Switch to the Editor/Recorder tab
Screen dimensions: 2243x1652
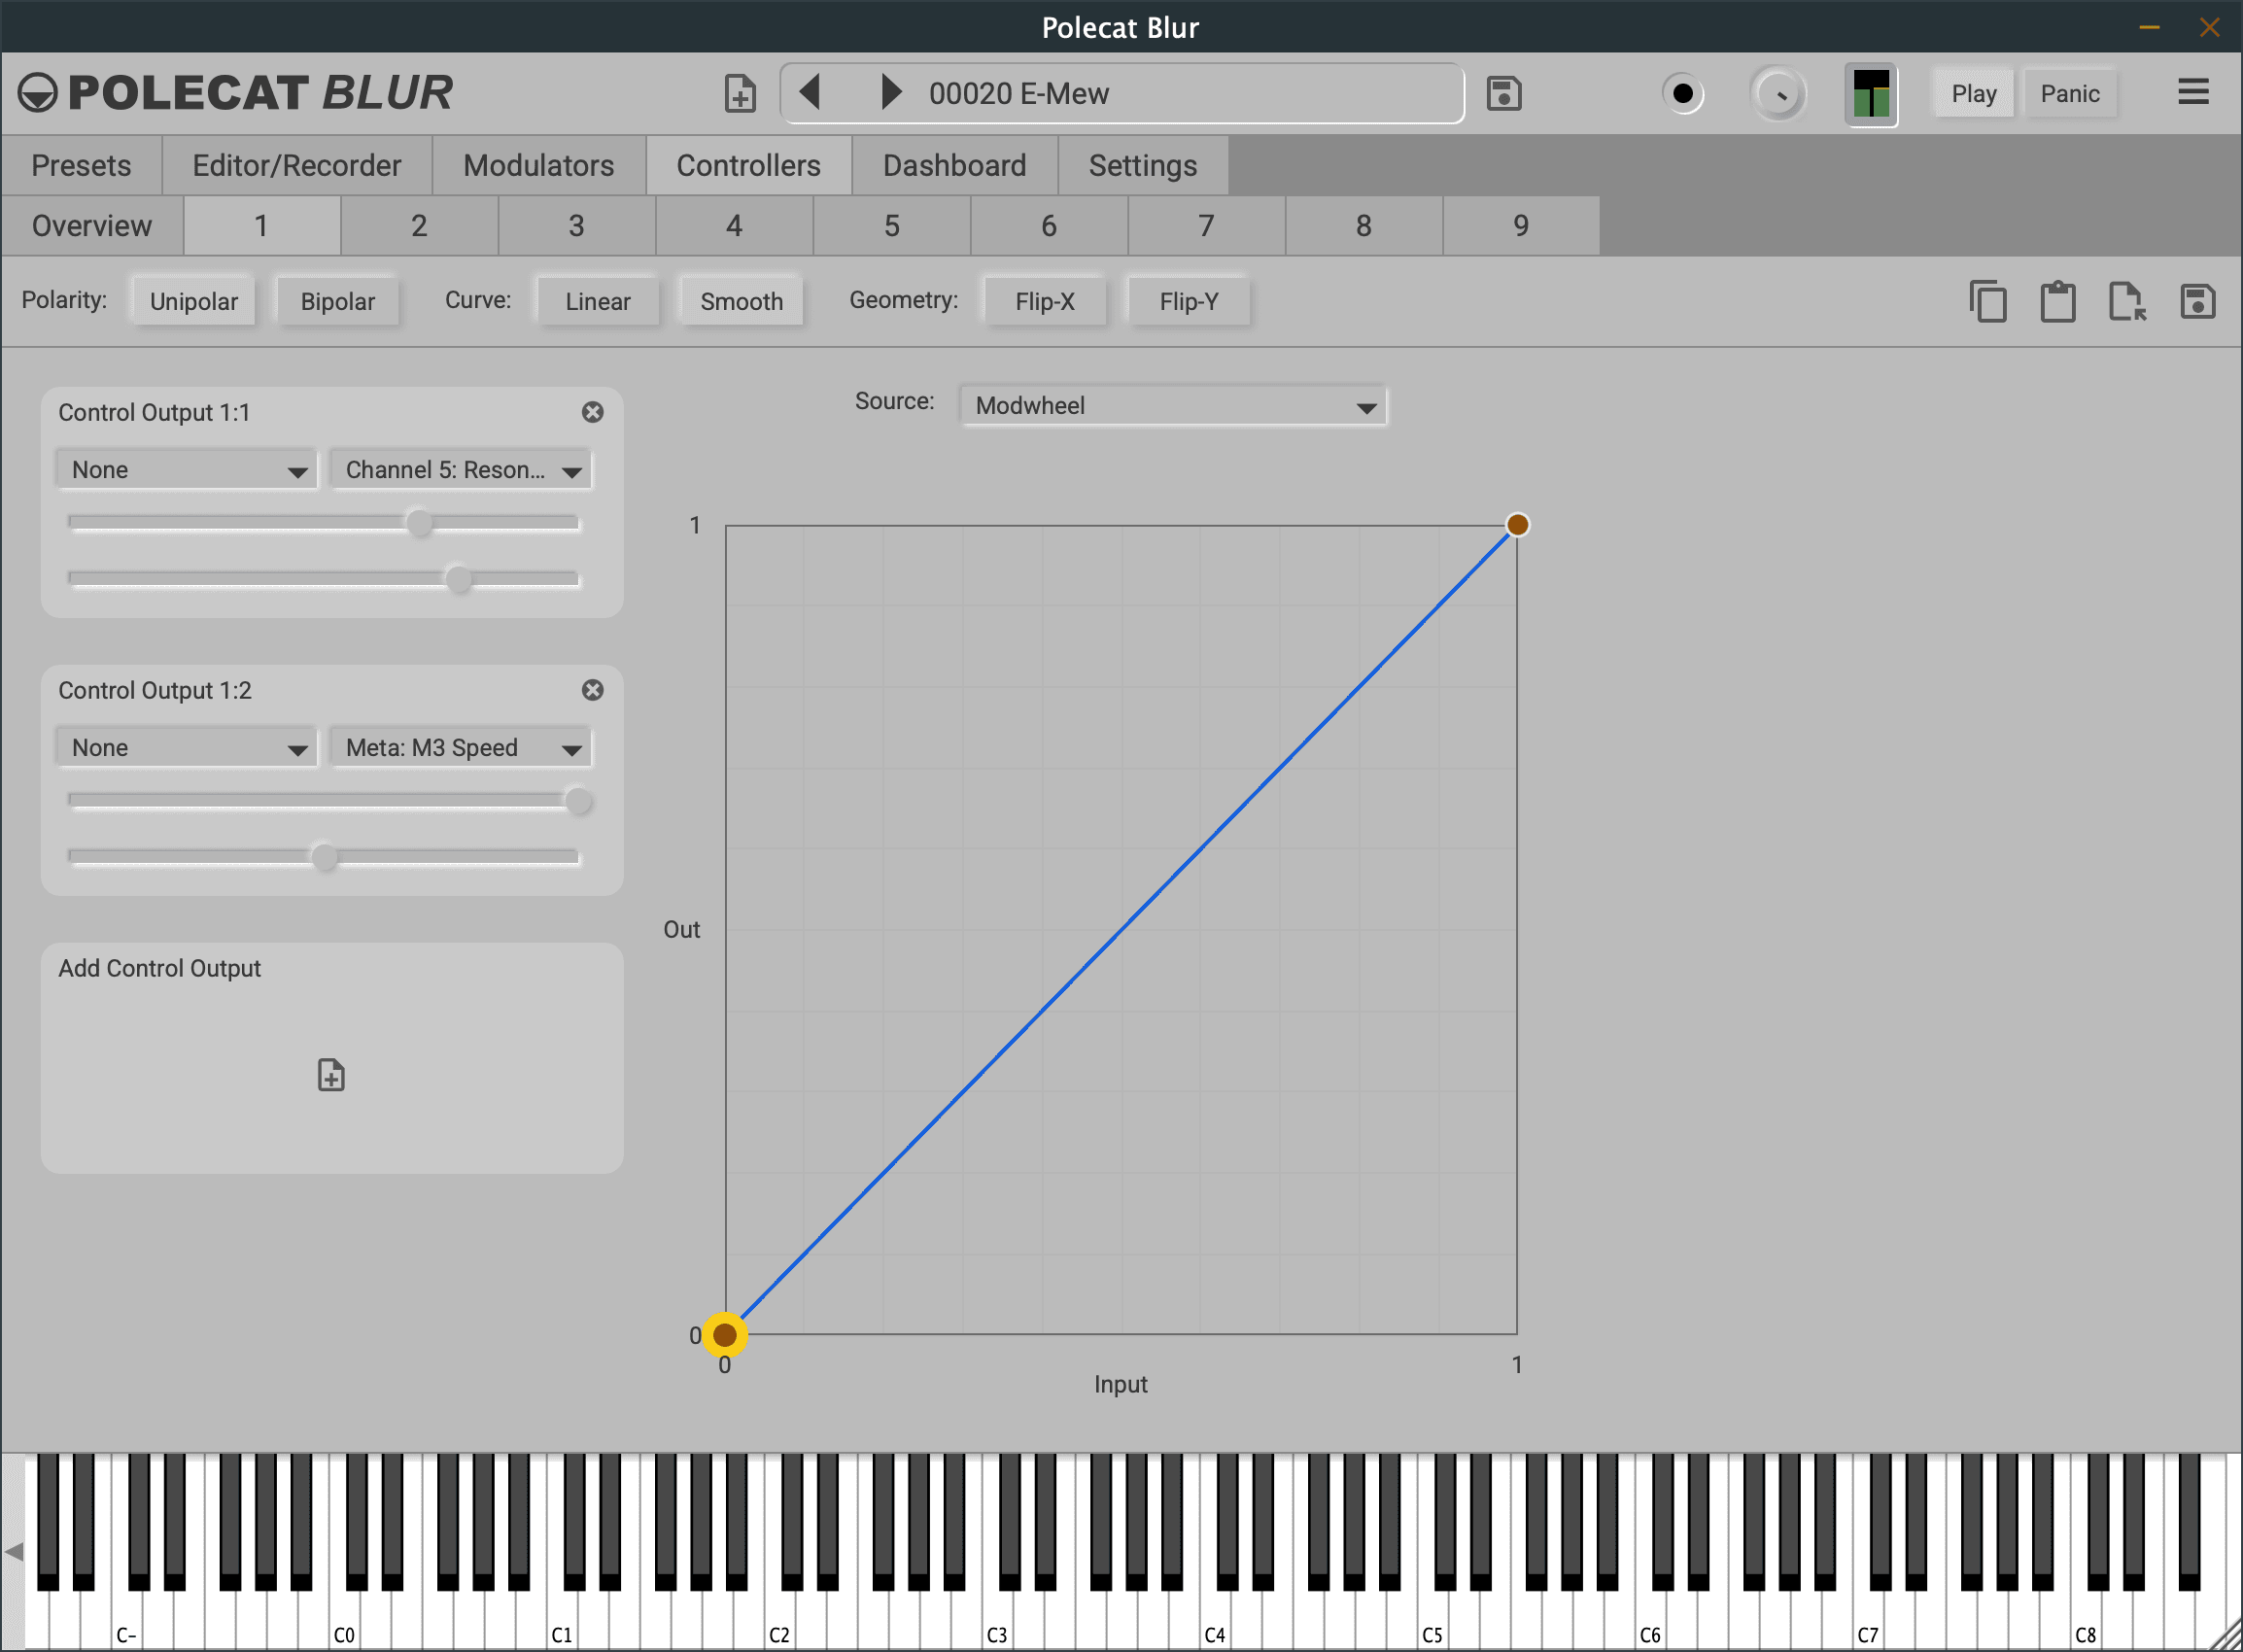(x=297, y=165)
